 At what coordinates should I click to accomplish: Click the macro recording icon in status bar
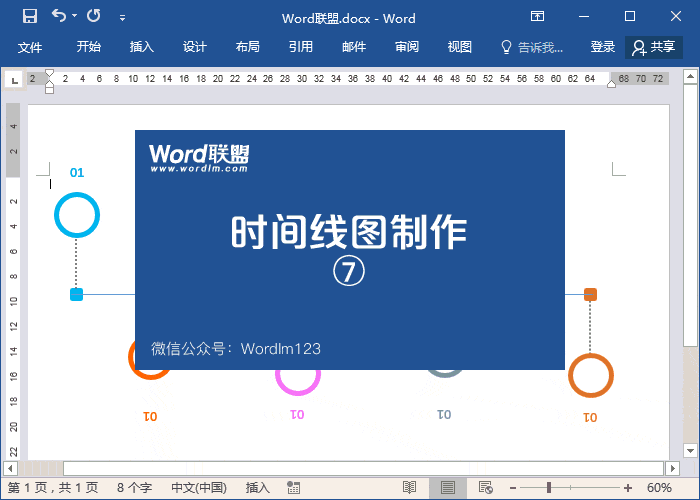[x=293, y=488]
